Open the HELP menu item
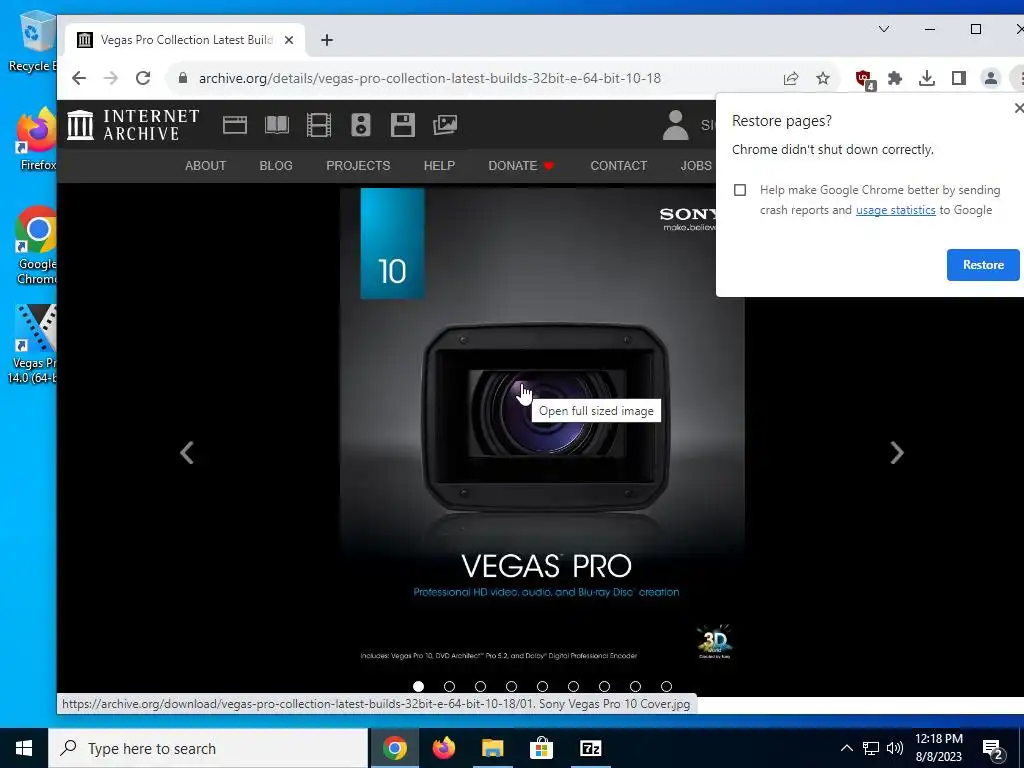Viewport: 1024px width, 768px height. 439,166
